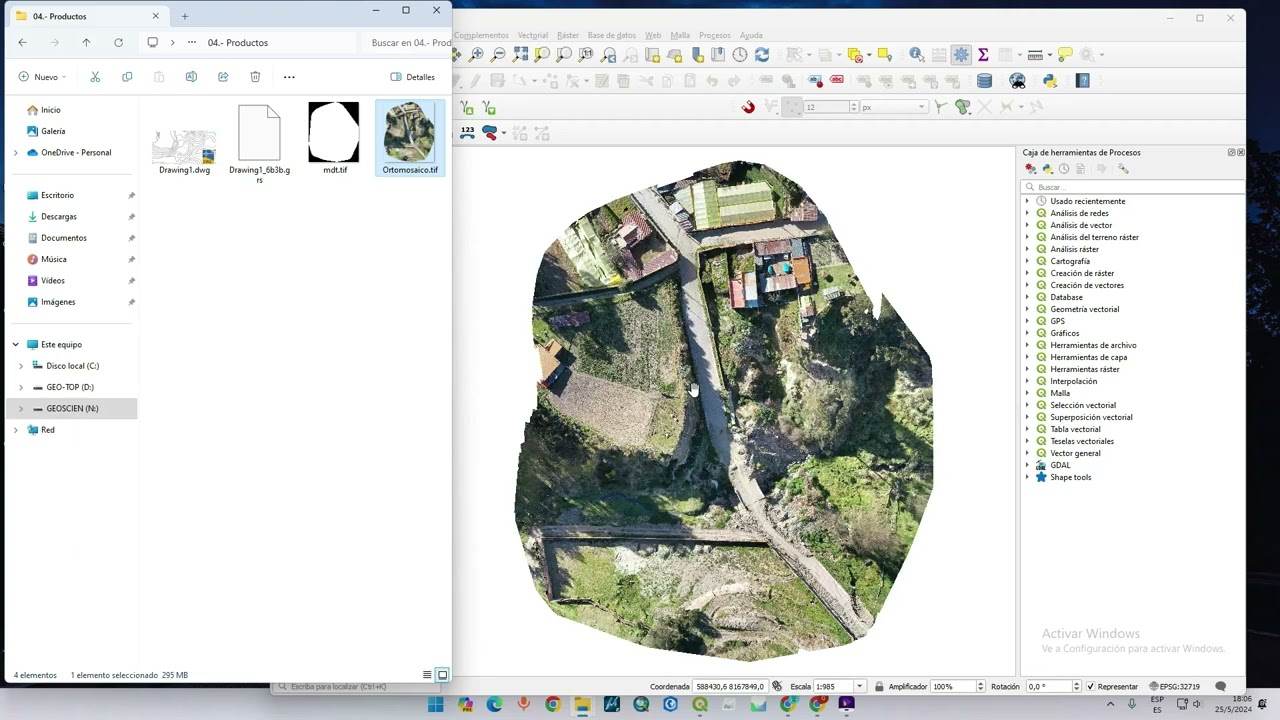This screenshot has width=1280, height=720.
Task: Switch to large thumbnails view in File Explorer
Action: click(442, 675)
